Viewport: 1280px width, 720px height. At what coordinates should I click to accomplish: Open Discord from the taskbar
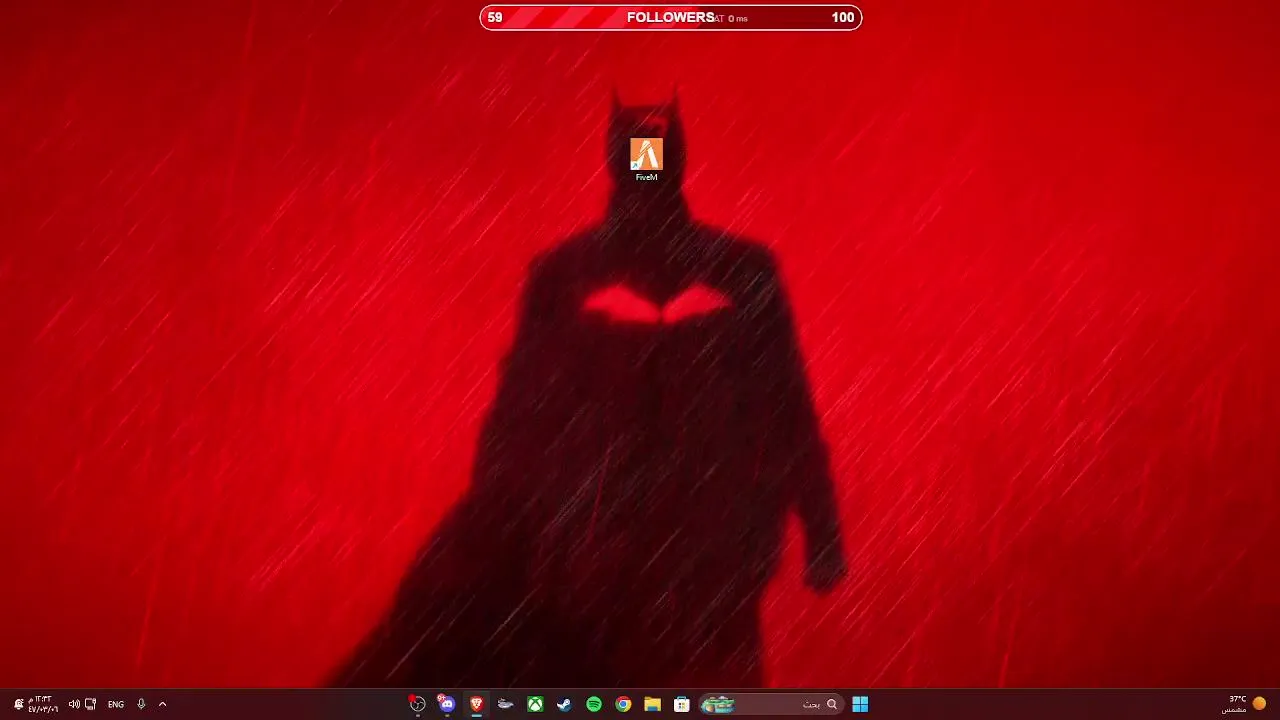(447, 704)
